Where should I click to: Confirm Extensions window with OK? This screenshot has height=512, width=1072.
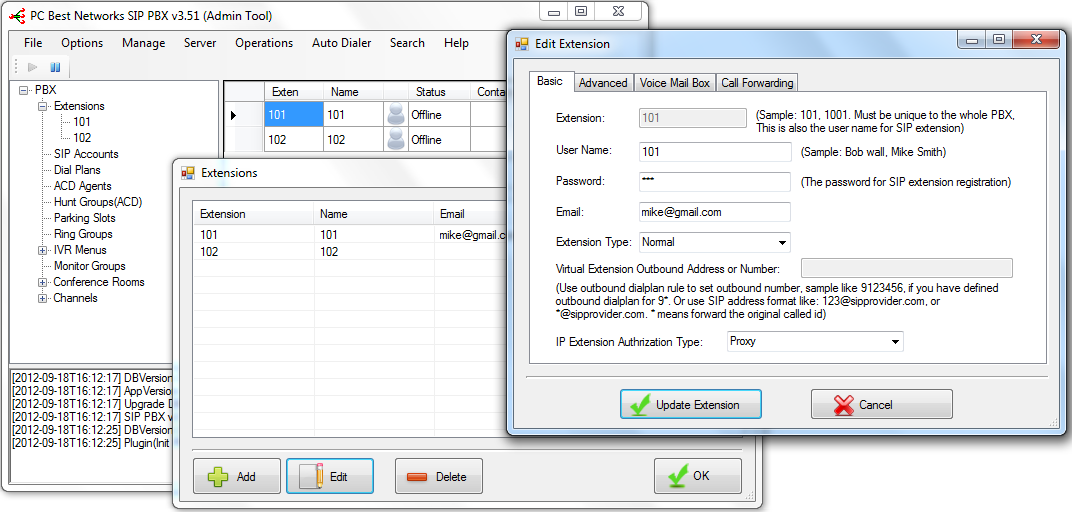pyautogui.click(x=697, y=476)
